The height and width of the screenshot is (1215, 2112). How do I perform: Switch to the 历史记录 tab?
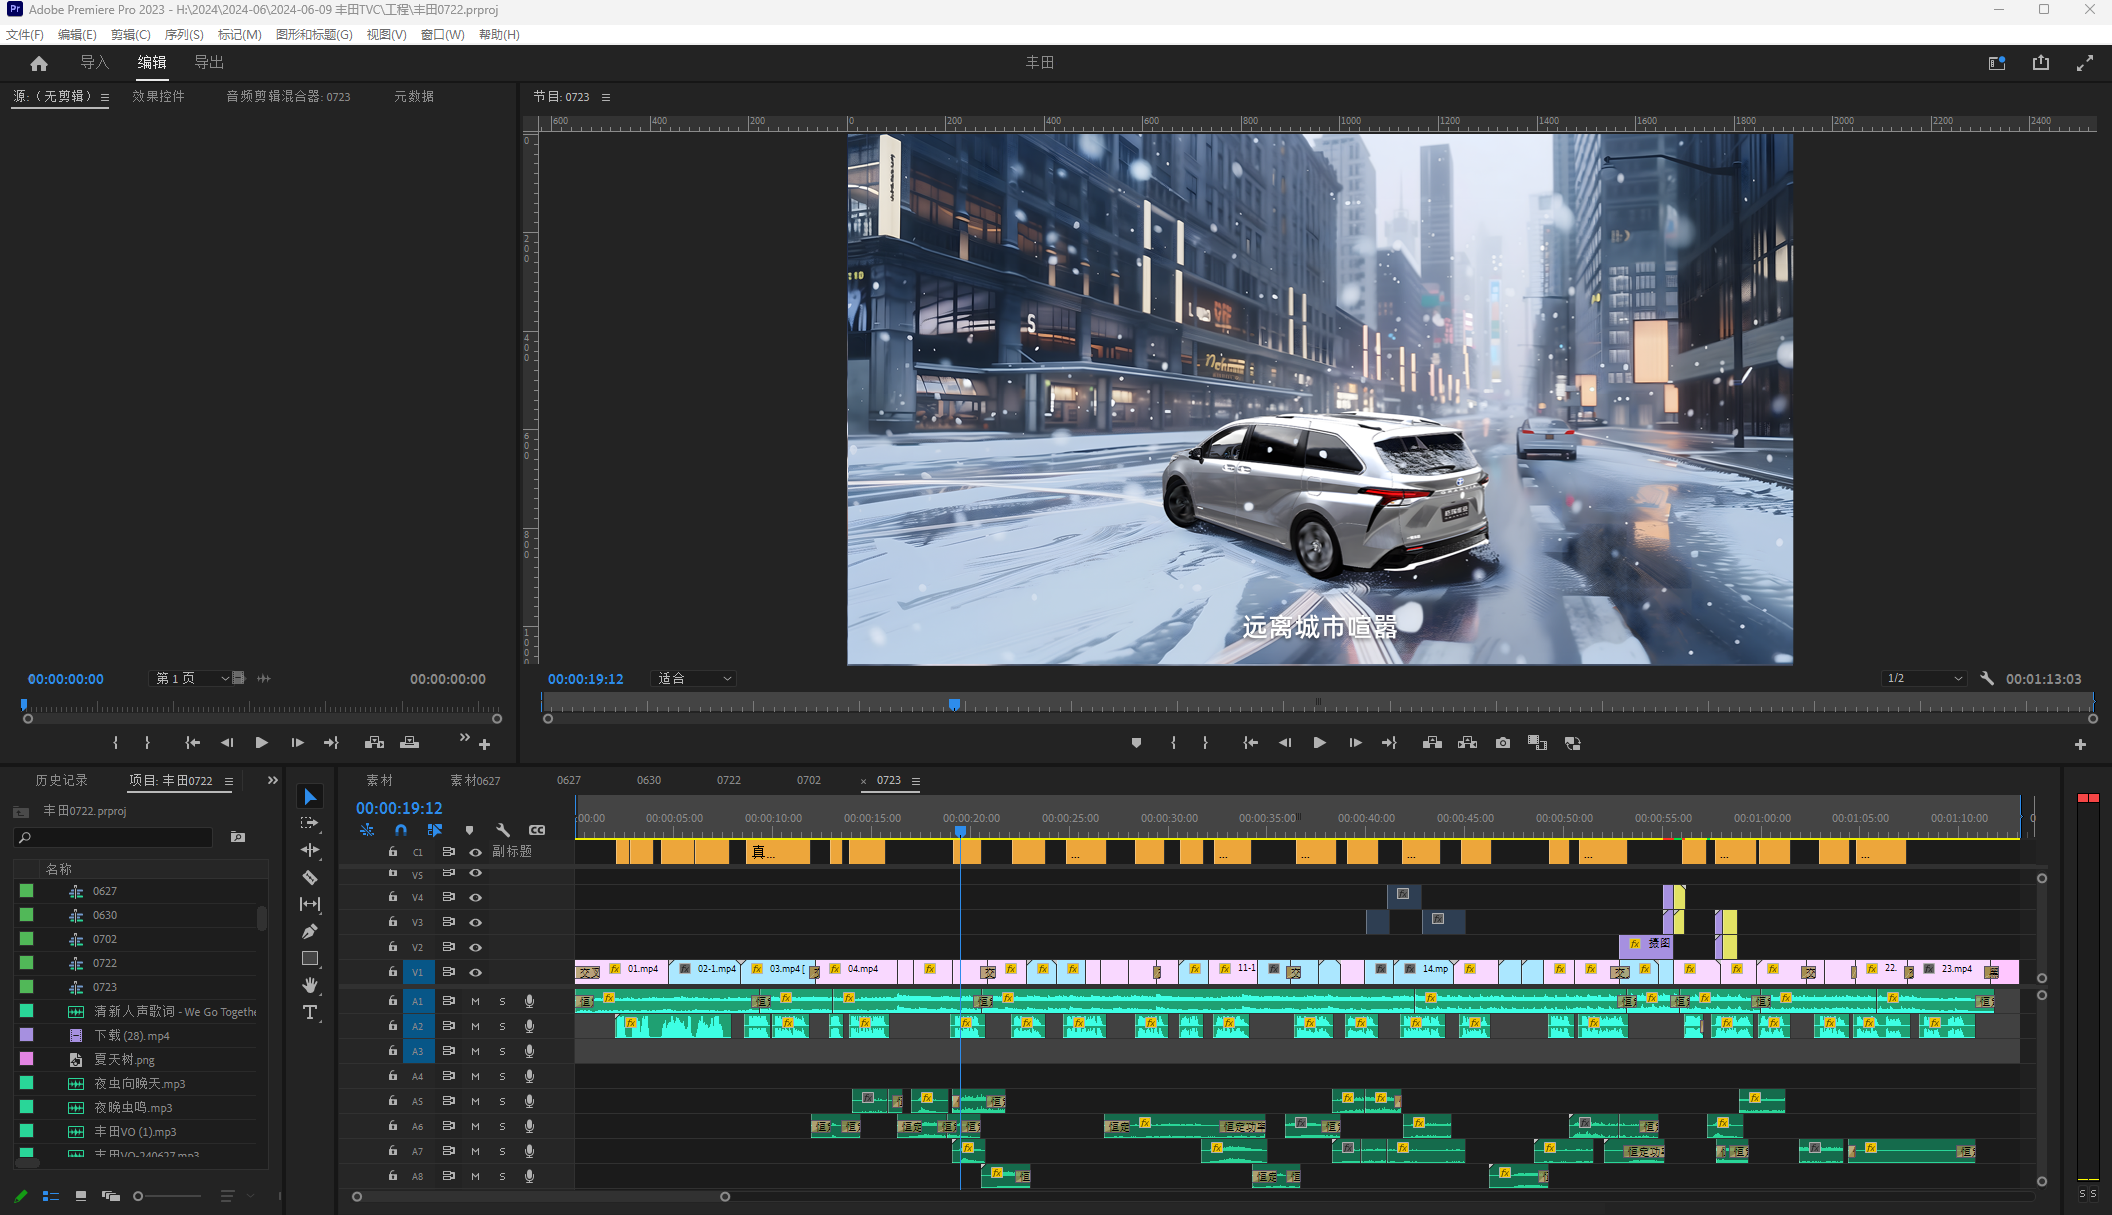[61, 780]
